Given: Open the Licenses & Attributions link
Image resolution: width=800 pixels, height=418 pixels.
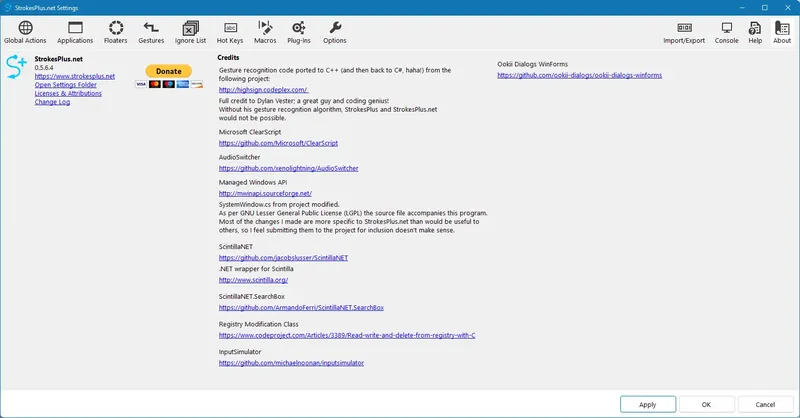Looking at the screenshot, I should (x=68, y=93).
